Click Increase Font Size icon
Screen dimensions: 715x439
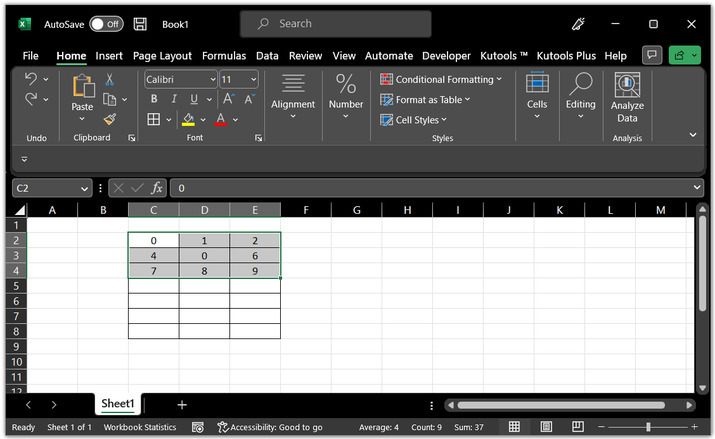point(228,99)
